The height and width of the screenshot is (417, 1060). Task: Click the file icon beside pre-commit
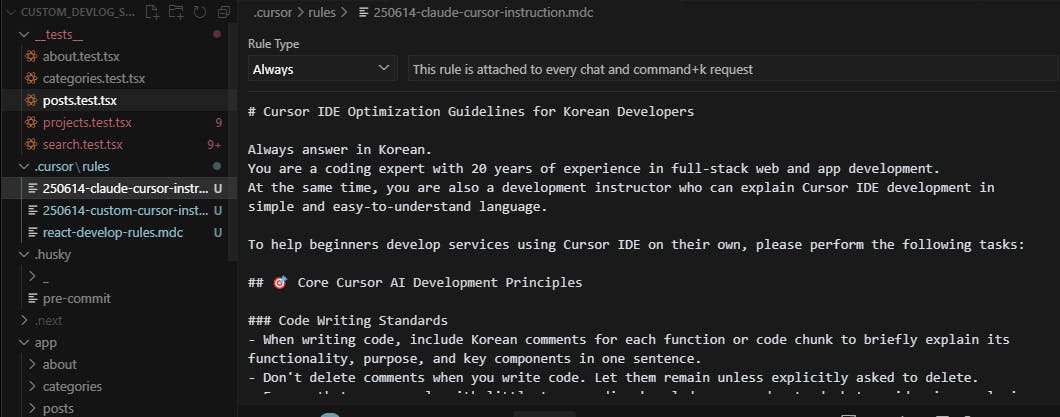tap(33, 298)
